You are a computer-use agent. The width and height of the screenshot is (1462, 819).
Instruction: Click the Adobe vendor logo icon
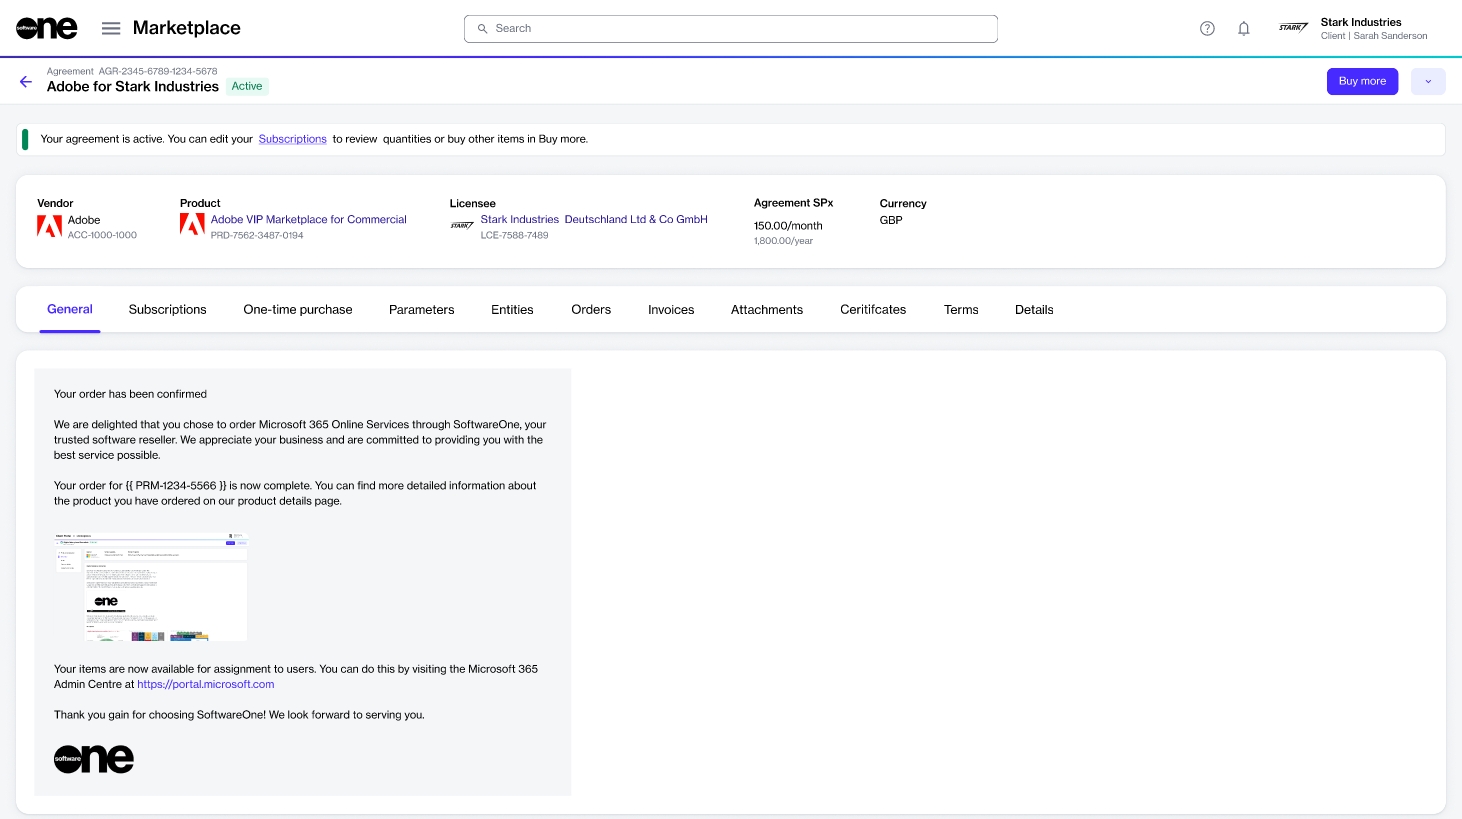[x=49, y=227]
